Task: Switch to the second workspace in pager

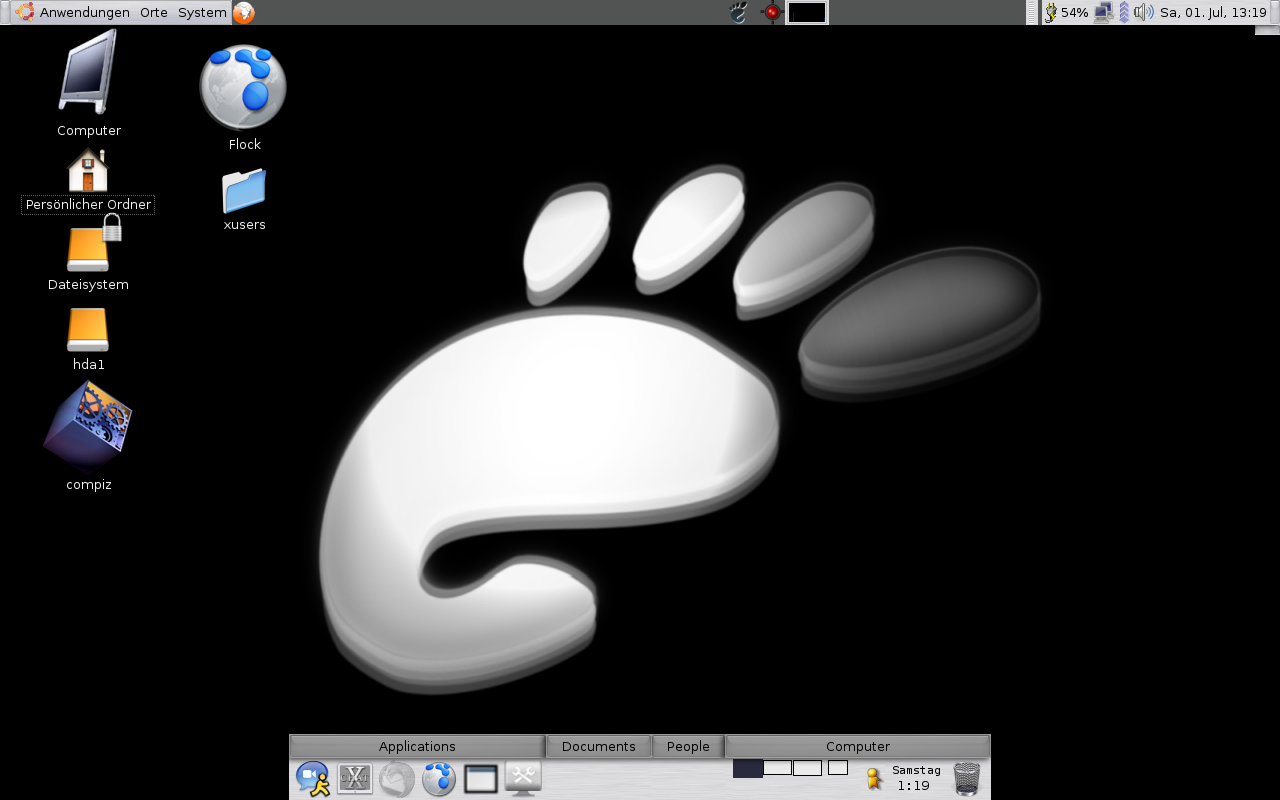Action: 777,768
